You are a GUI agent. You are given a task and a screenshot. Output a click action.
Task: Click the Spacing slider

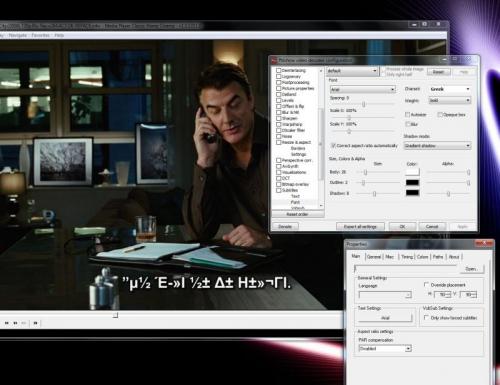pyautogui.click(x=364, y=104)
